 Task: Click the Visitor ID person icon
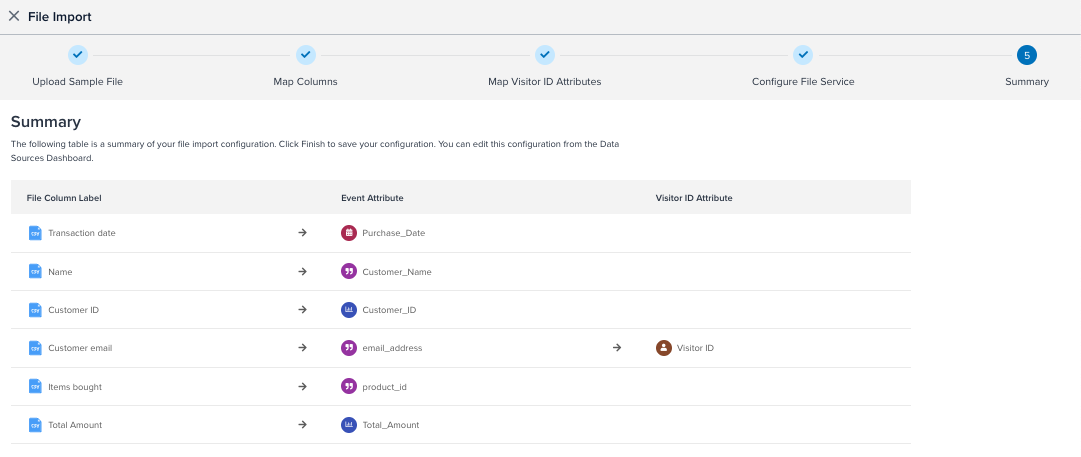pyautogui.click(x=663, y=348)
